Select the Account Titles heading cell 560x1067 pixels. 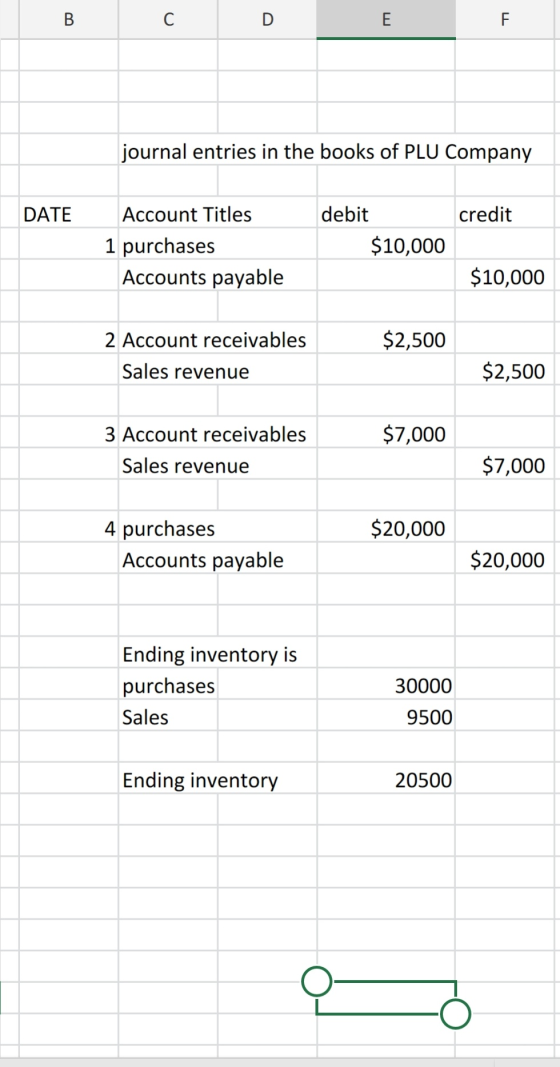click(x=186, y=214)
